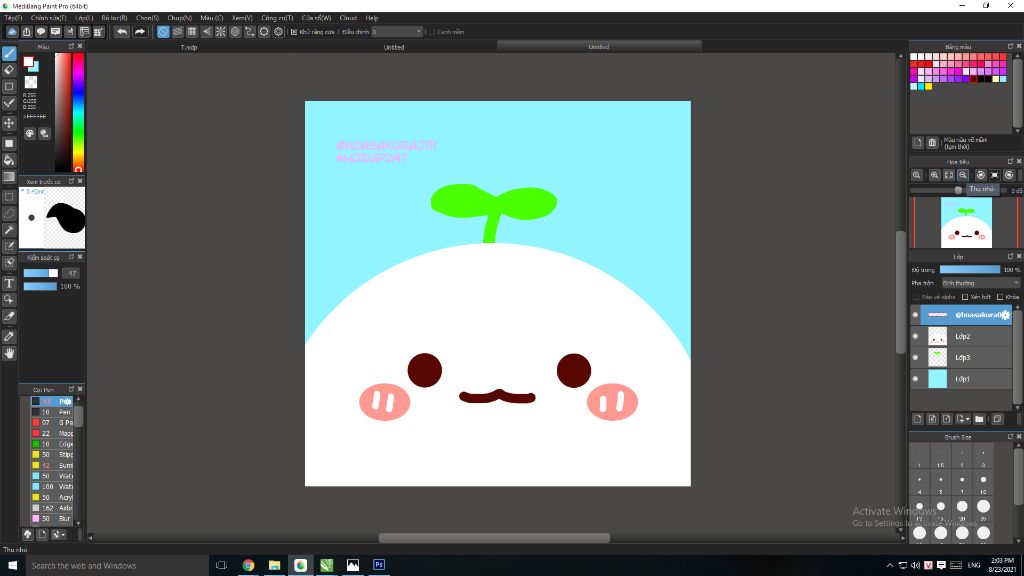Viewport: 1024px width, 576px height.
Task: Turn off snapping using the highlighted snap icon
Action: point(163,31)
